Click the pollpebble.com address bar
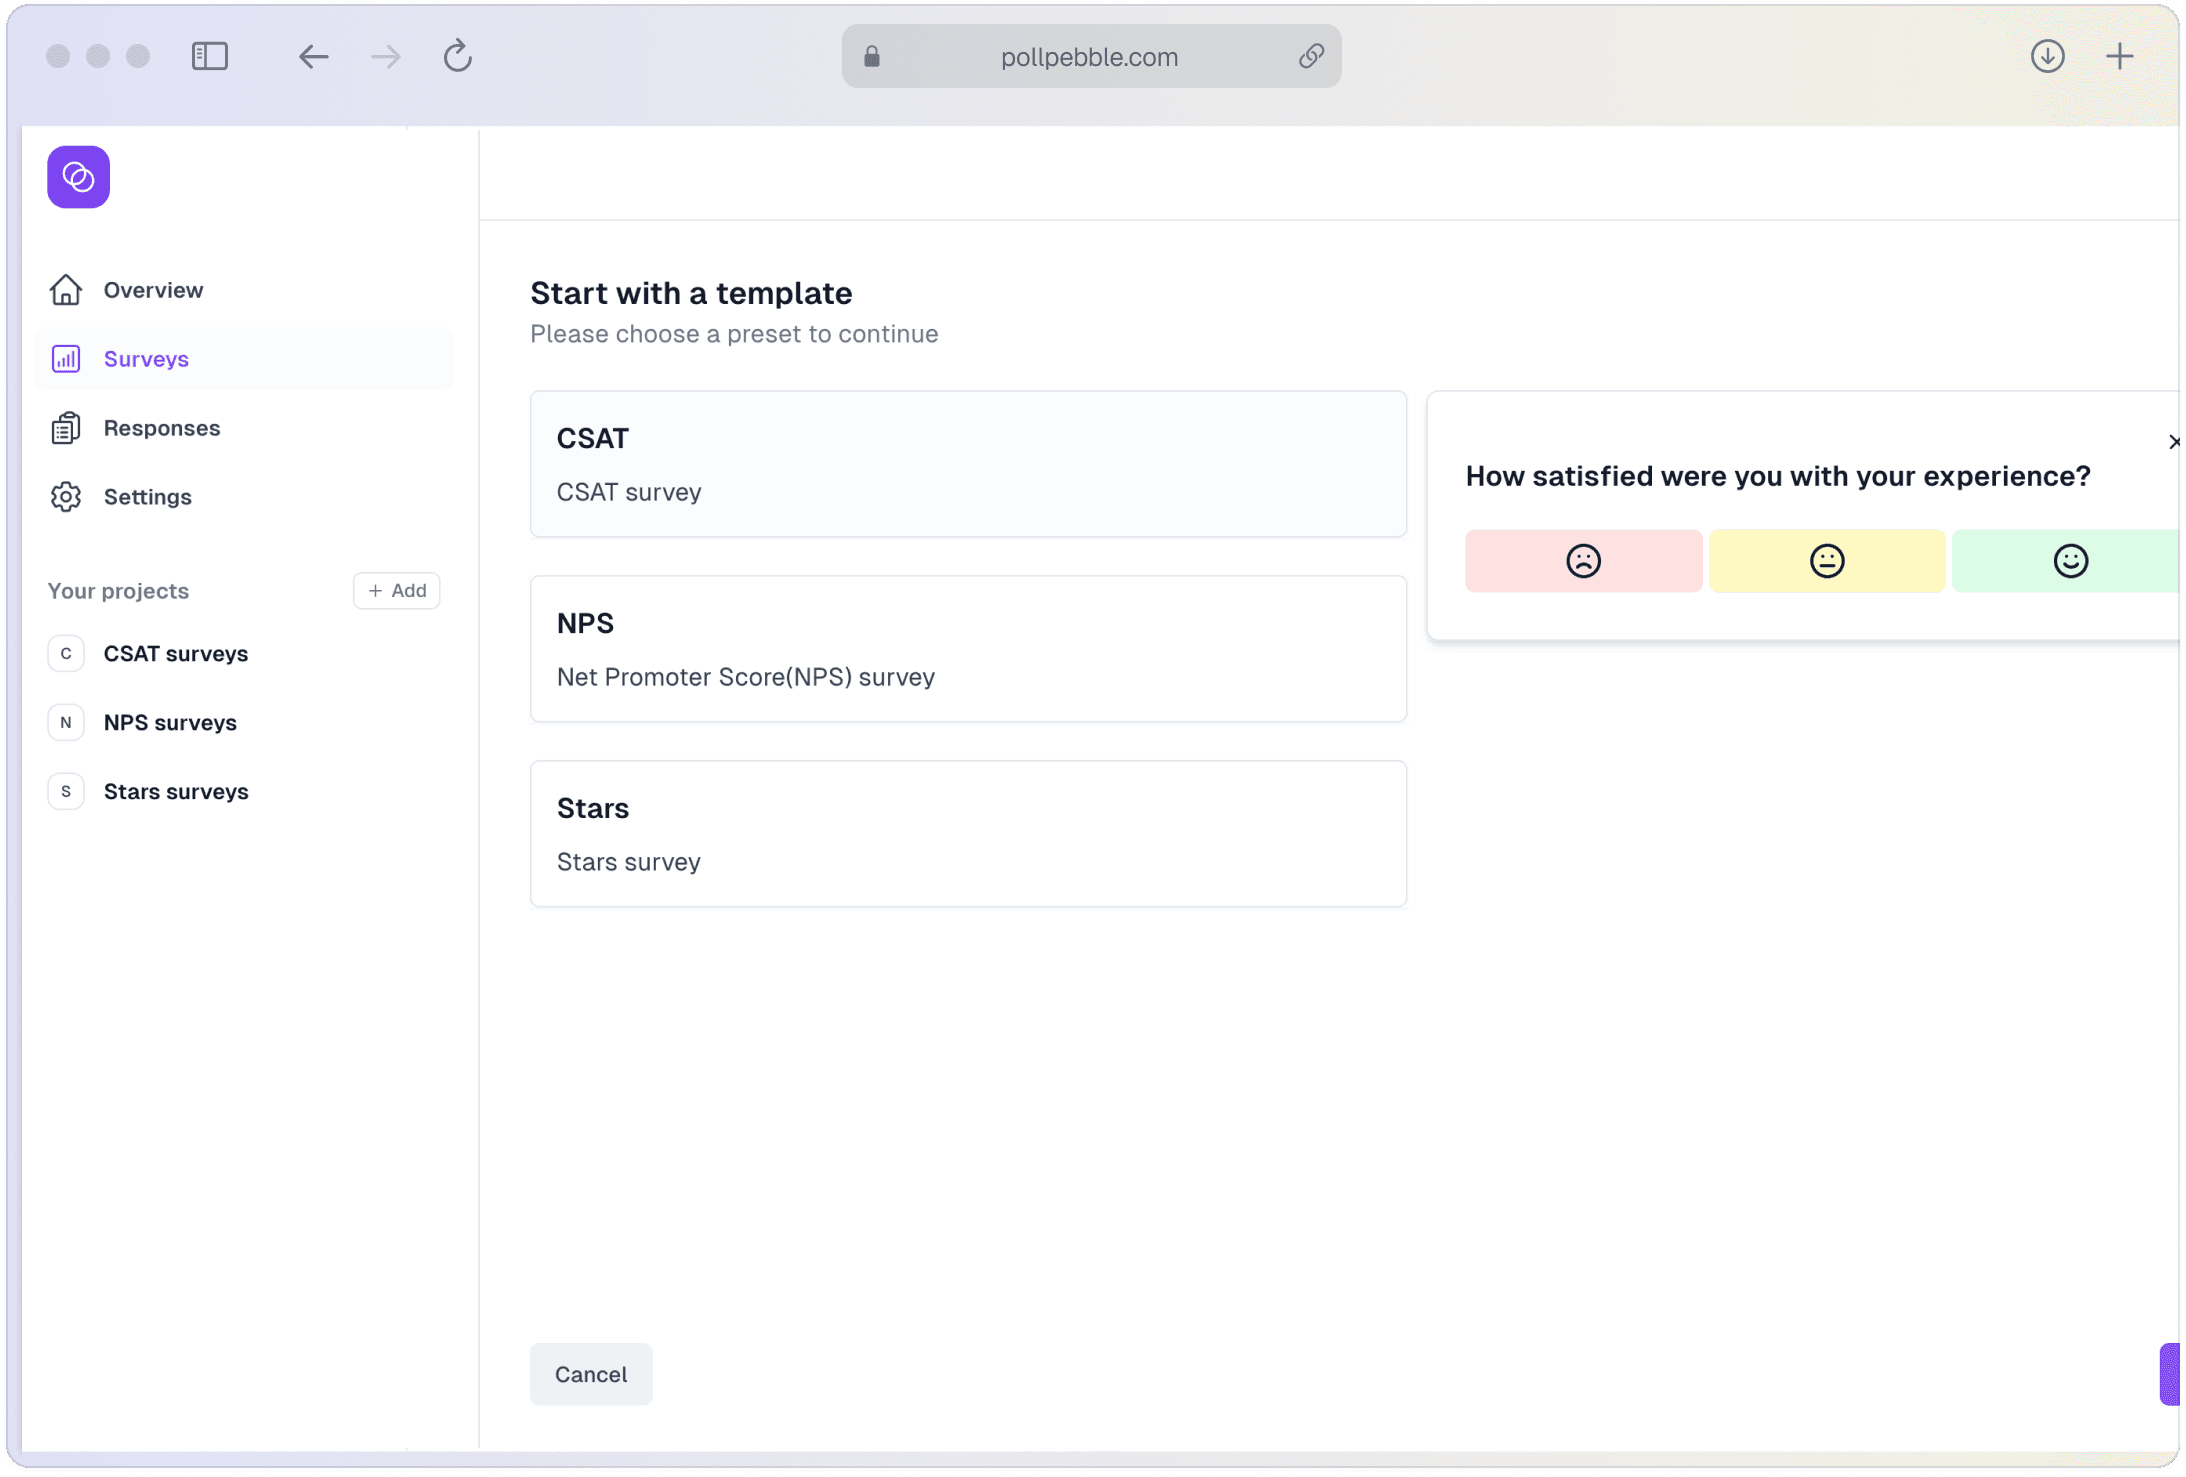The height and width of the screenshot is (1477, 2186). (x=1089, y=57)
